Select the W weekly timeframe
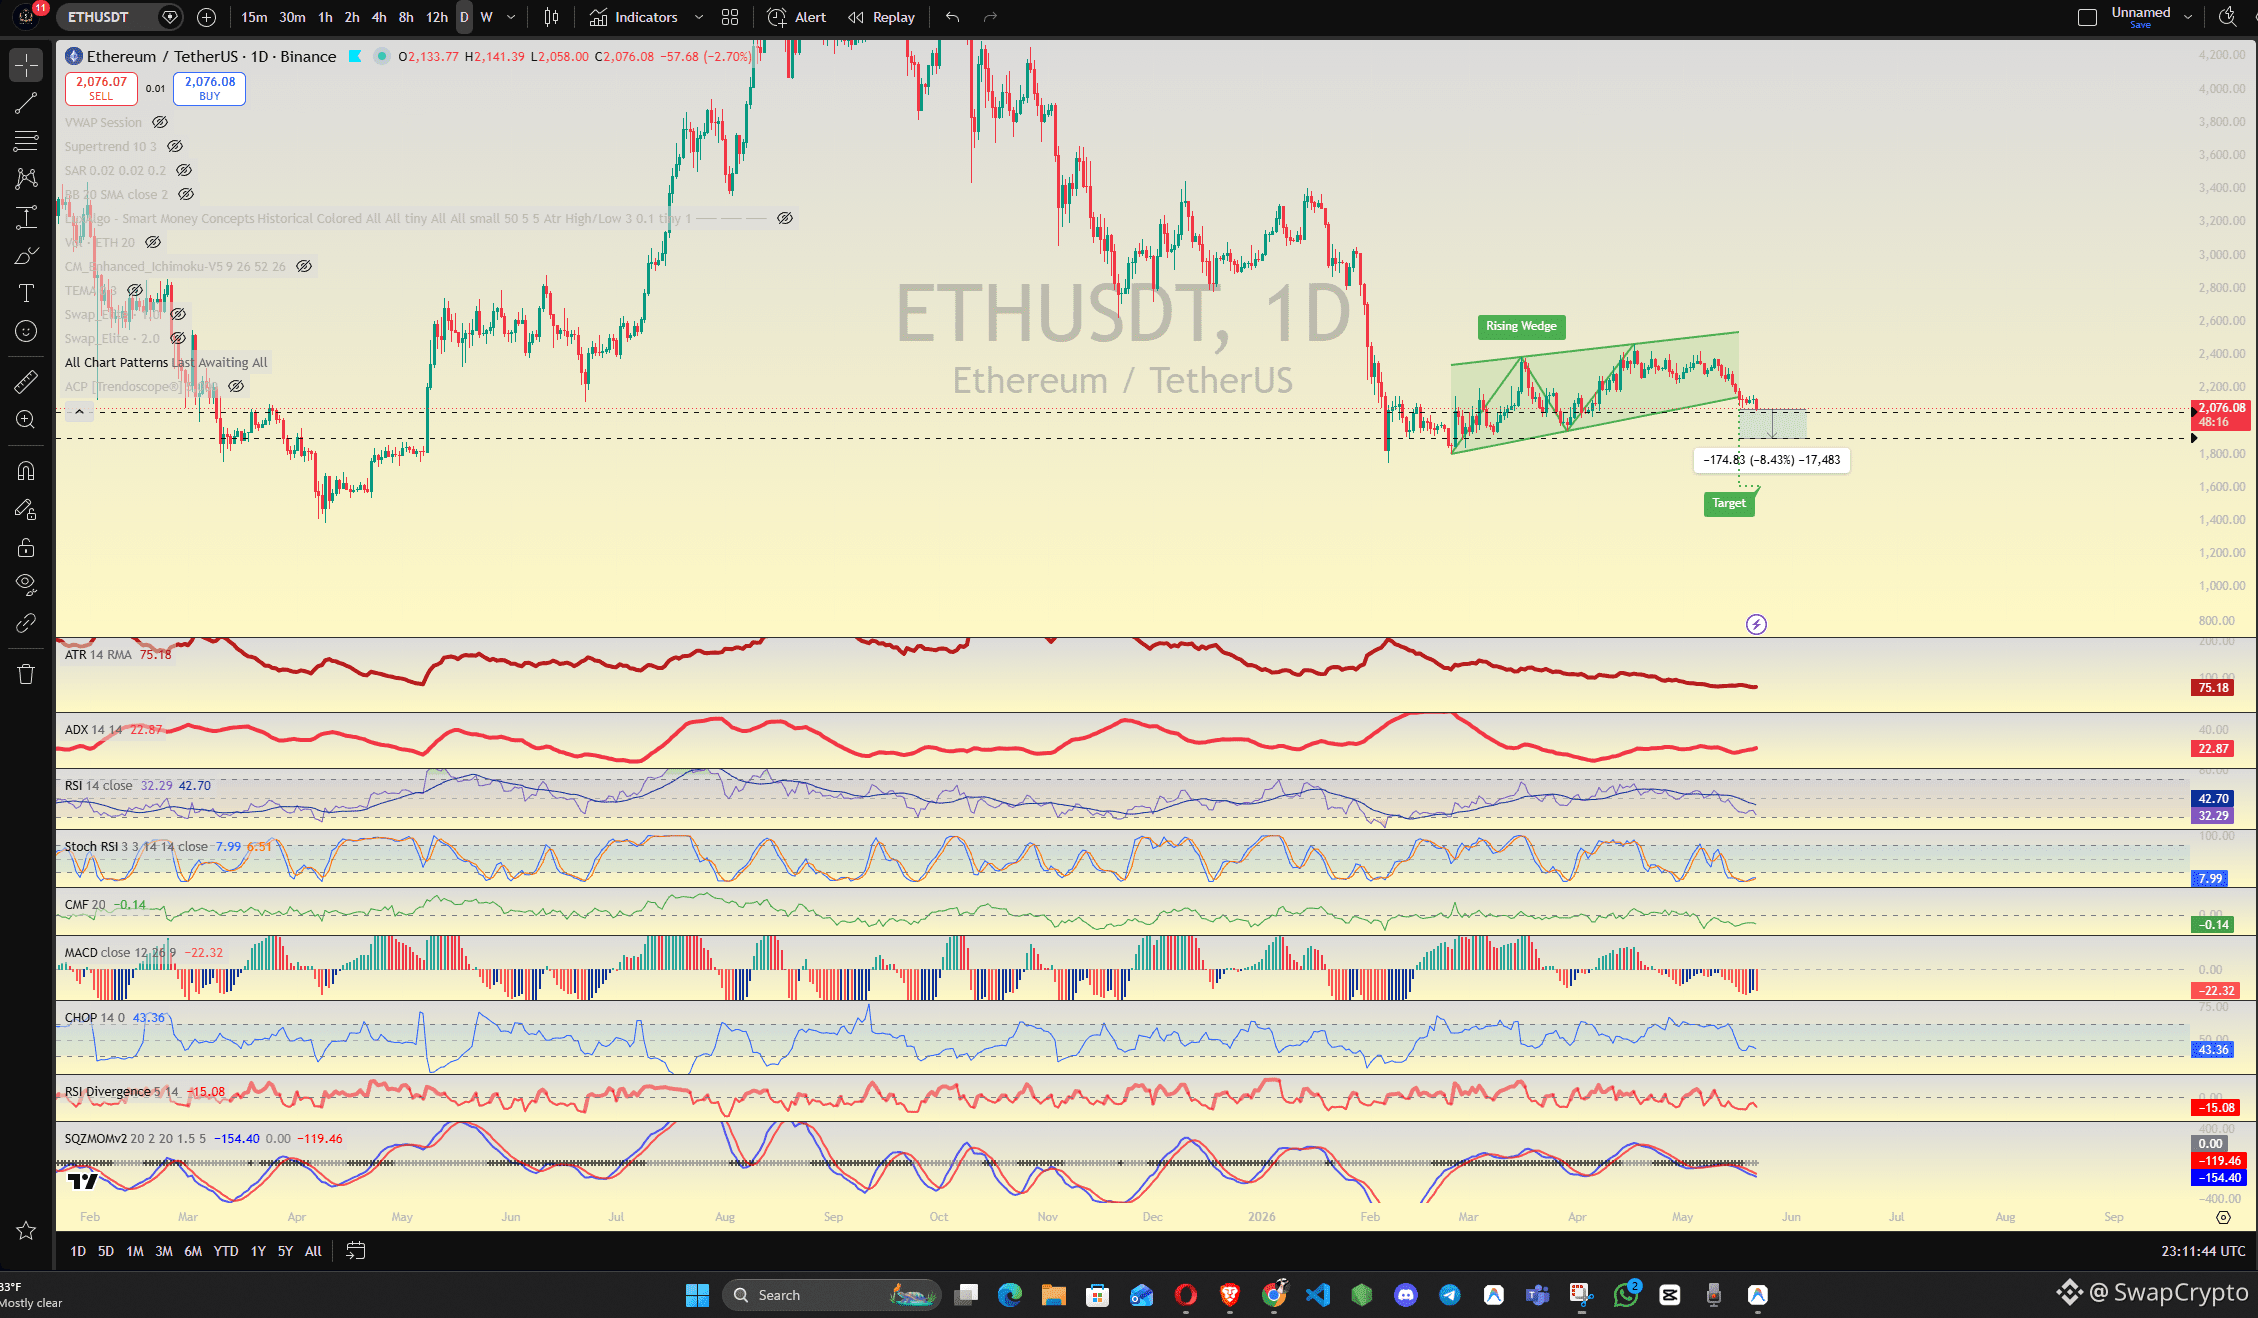Screen dimensions: 2258x1318 [486, 17]
